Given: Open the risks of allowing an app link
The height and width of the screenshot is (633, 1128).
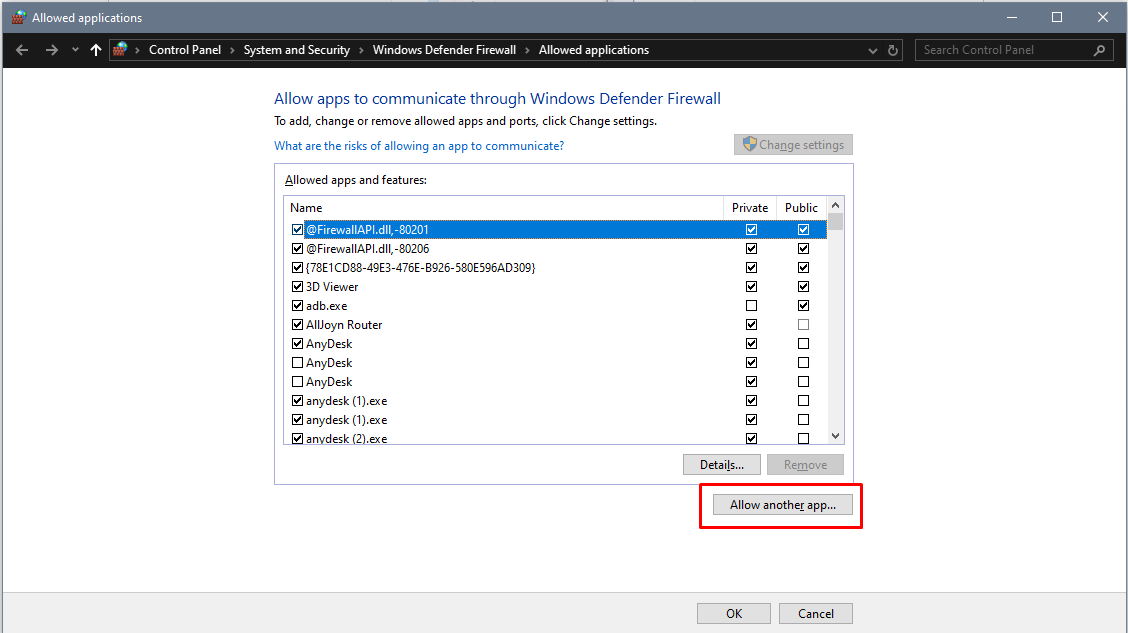Looking at the screenshot, I should (419, 146).
